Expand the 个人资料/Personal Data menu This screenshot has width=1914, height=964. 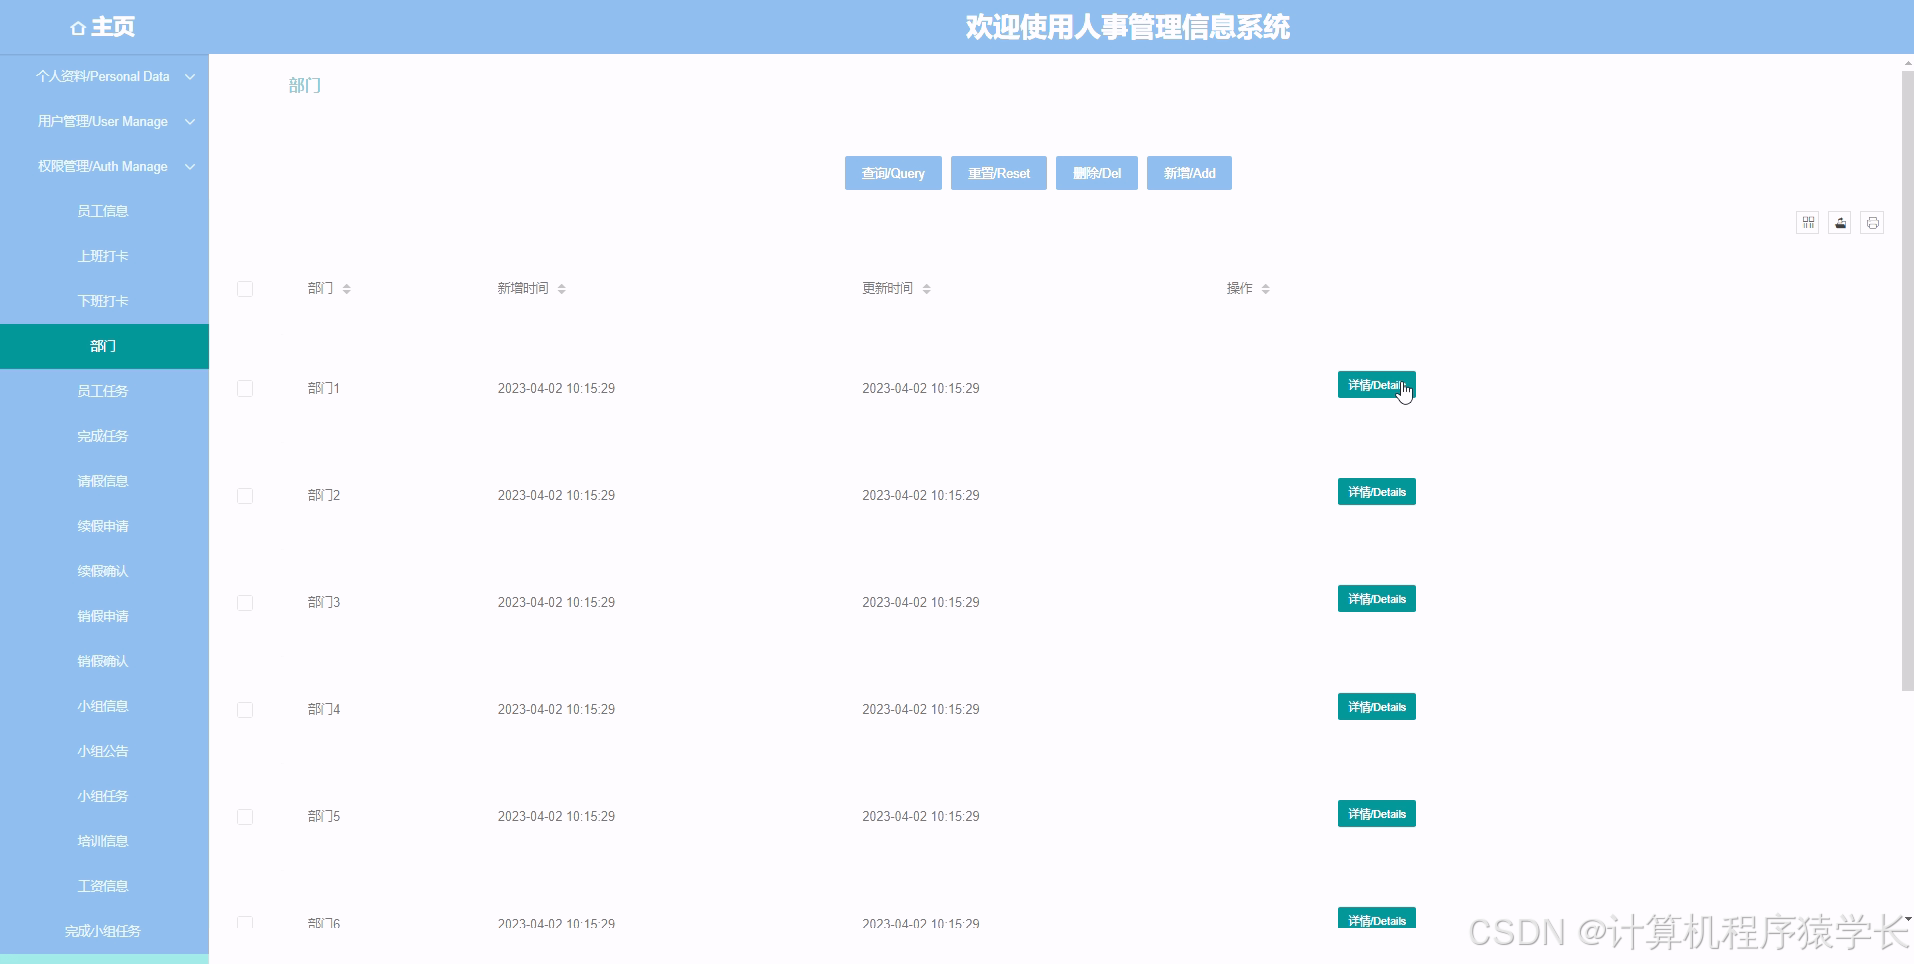coord(103,76)
